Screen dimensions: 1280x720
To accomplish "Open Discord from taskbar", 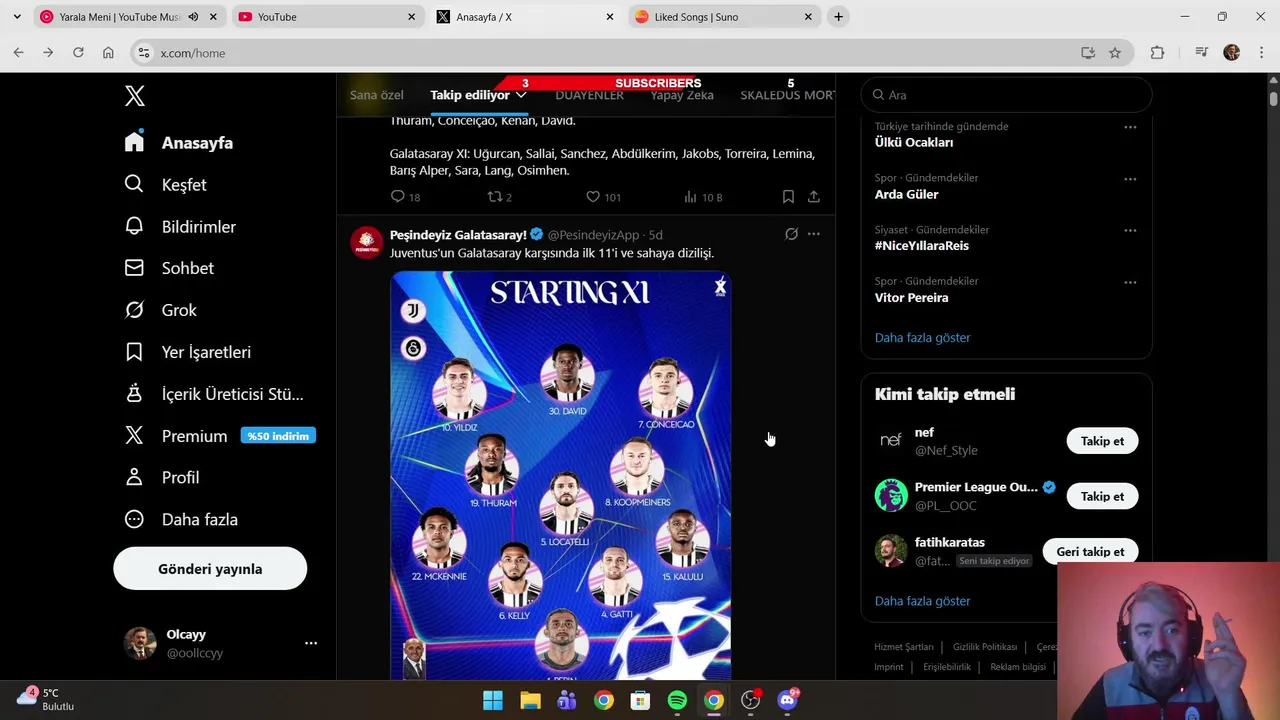I will [787, 700].
